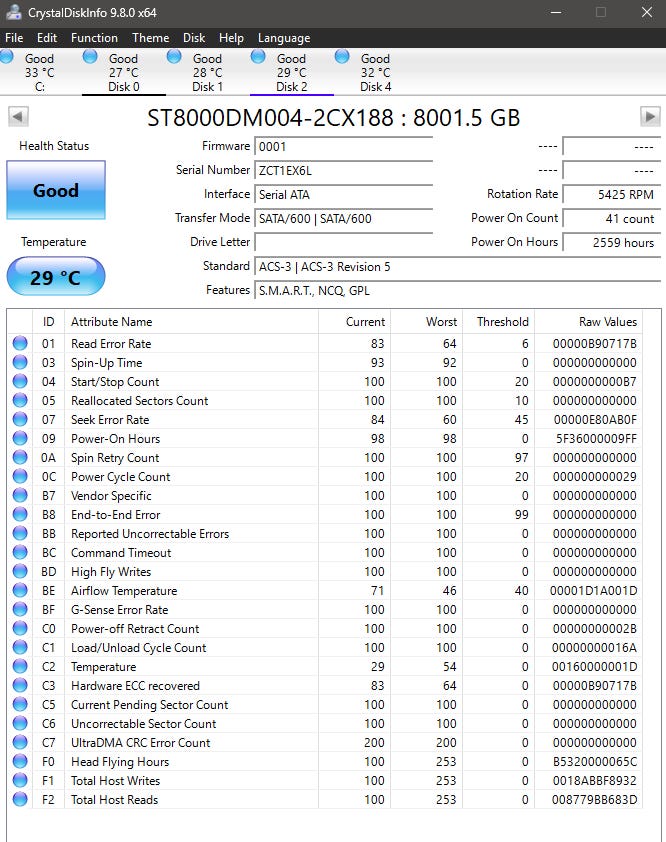Select the Reported Uncorrectable Errors row
The image size is (666, 842).
point(325,533)
